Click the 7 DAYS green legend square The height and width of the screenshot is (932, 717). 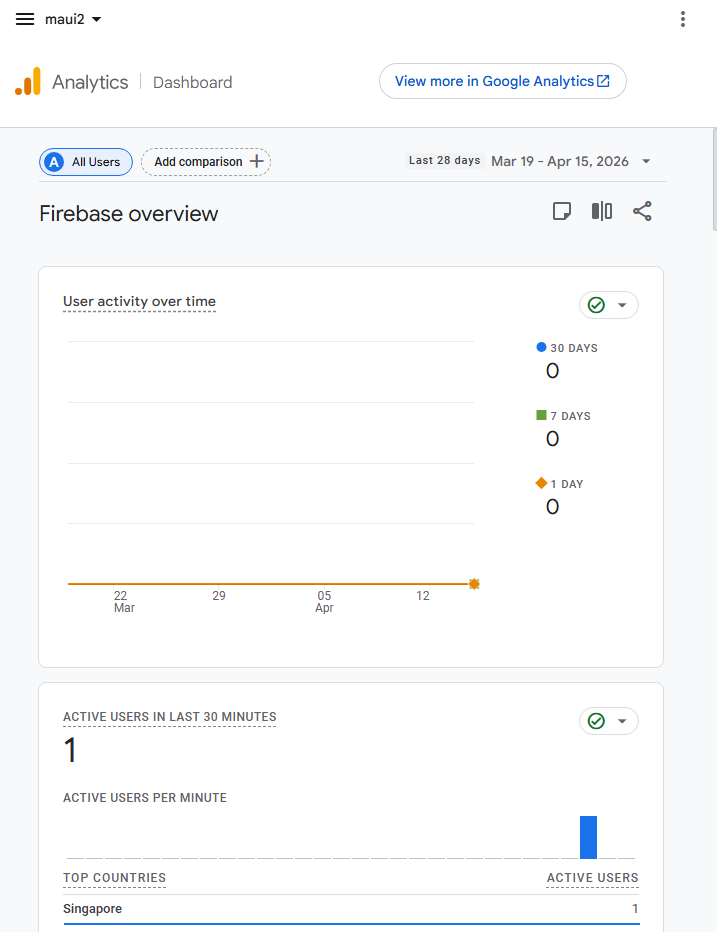tap(541, 415)
